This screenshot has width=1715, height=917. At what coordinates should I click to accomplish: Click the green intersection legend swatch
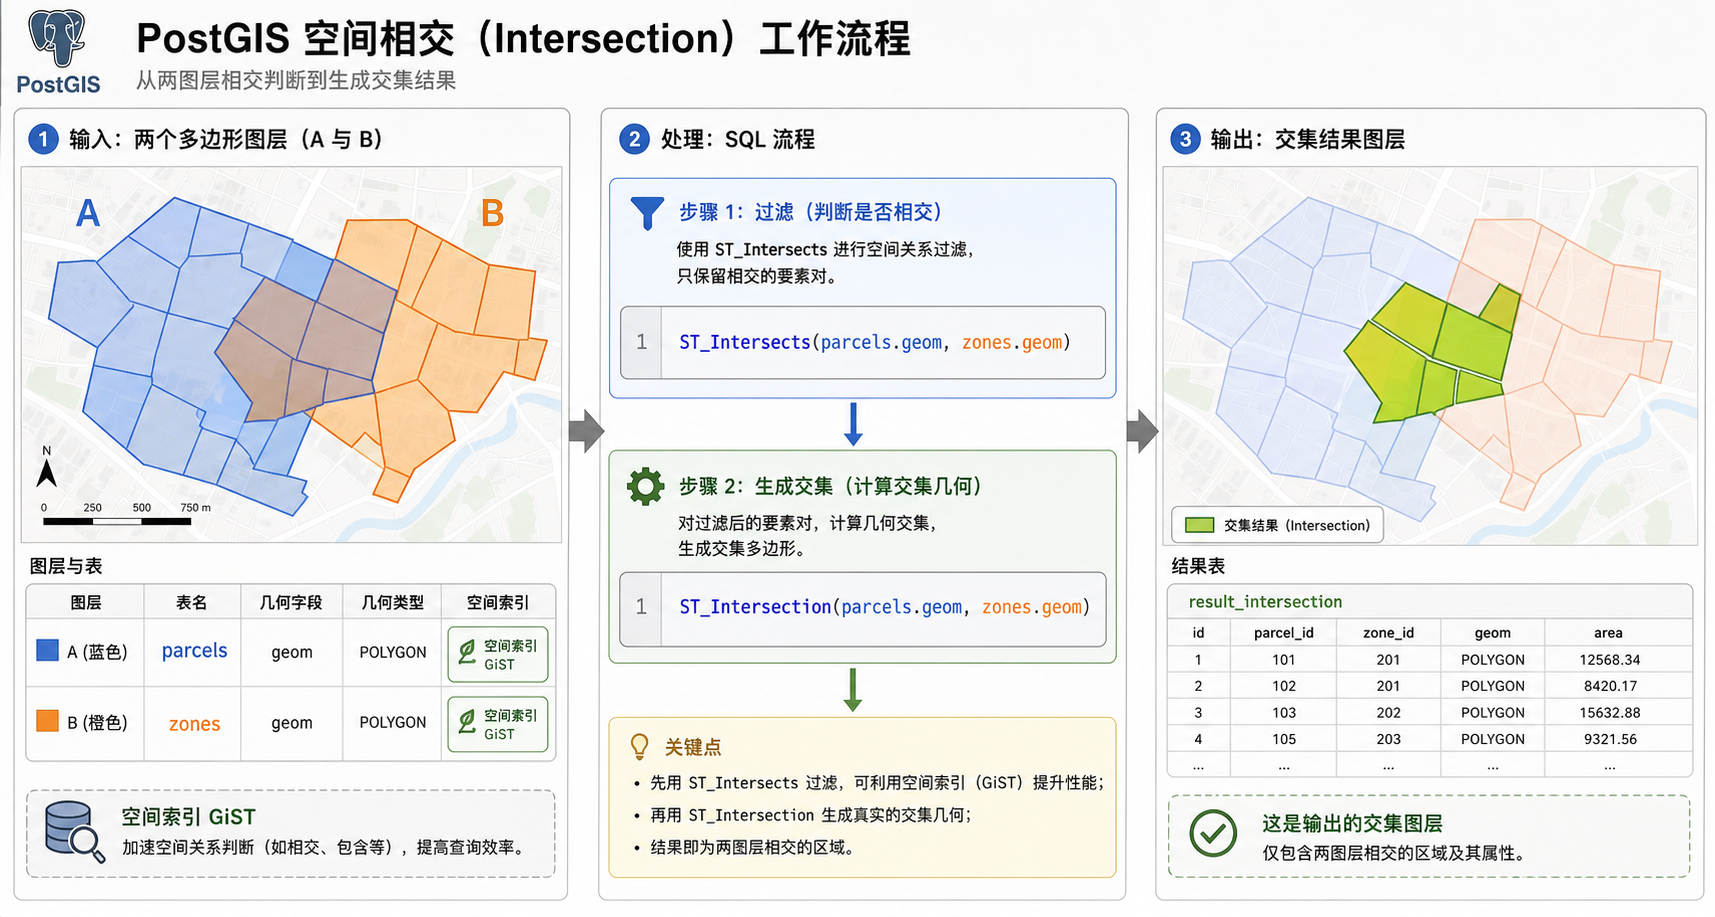click(x=1199, y=525)
